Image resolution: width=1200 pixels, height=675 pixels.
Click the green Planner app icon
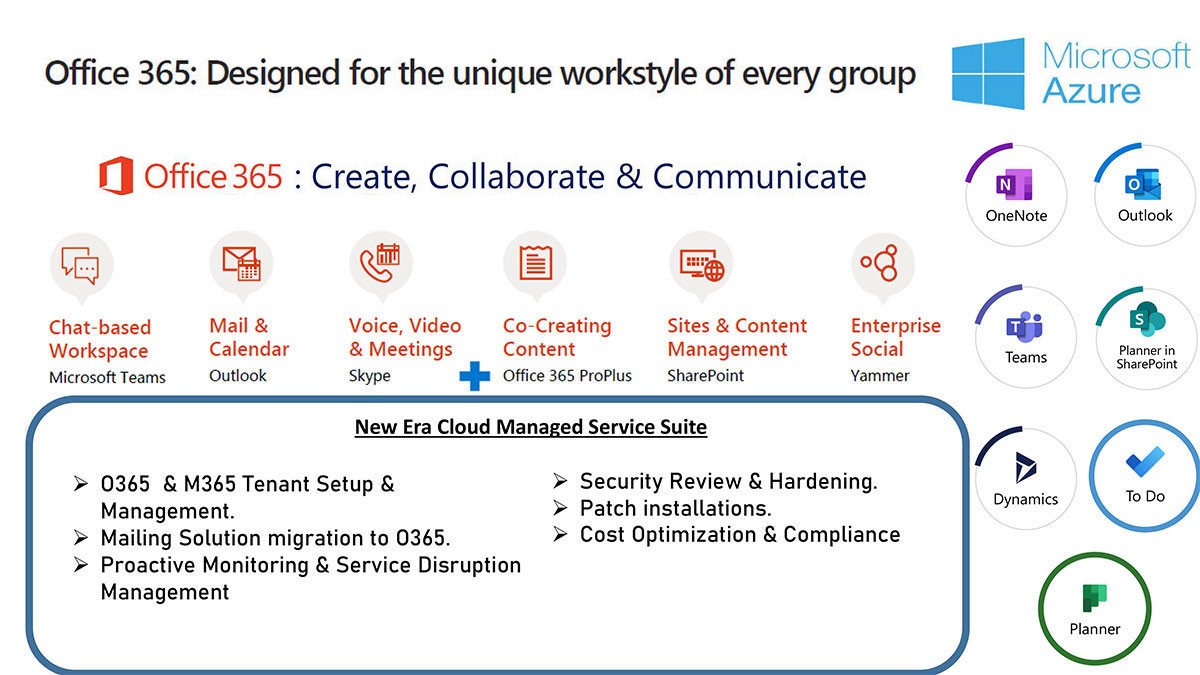tap(1094, 599)
